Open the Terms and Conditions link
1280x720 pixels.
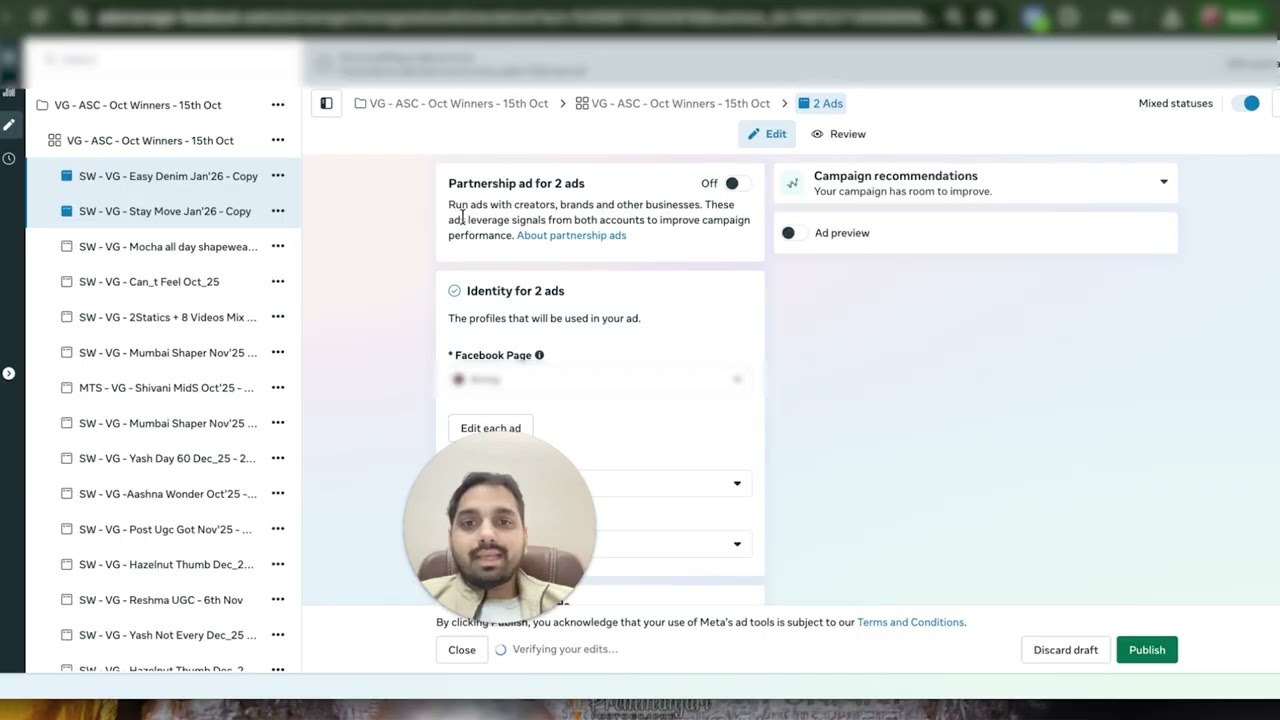pos(910,622)
